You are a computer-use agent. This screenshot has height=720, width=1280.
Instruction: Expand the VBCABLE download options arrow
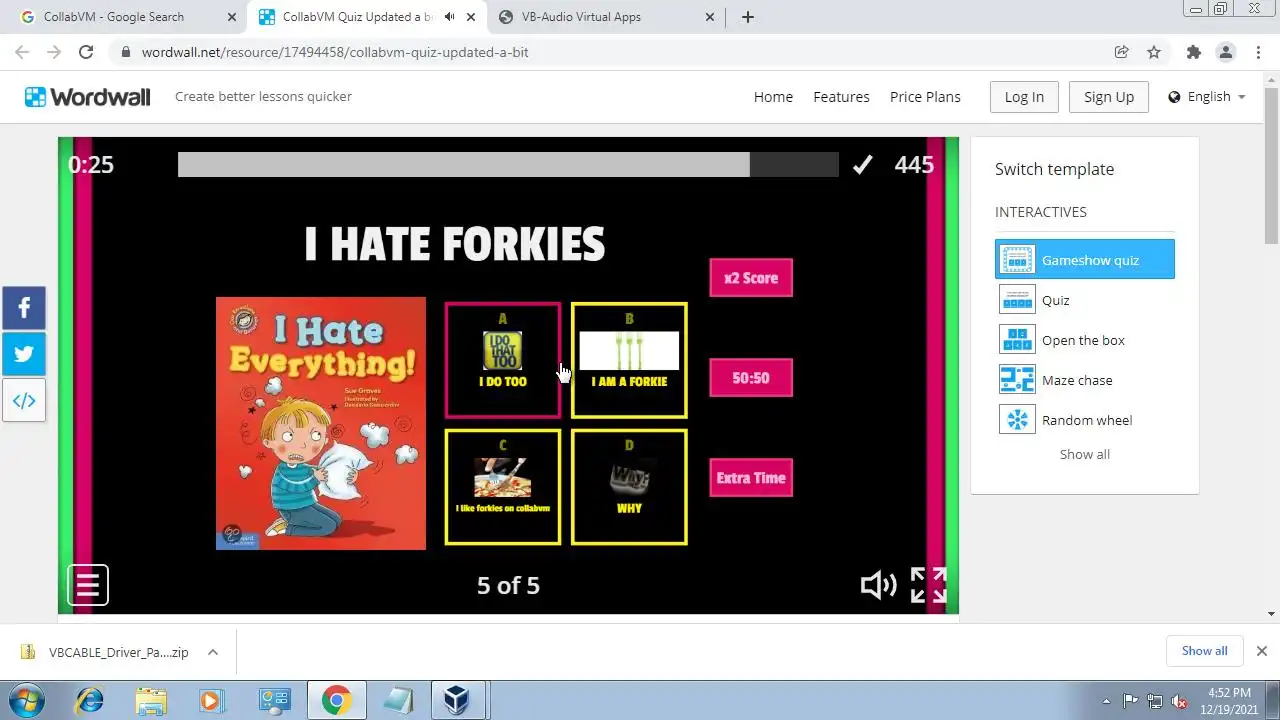click(213, 652)
